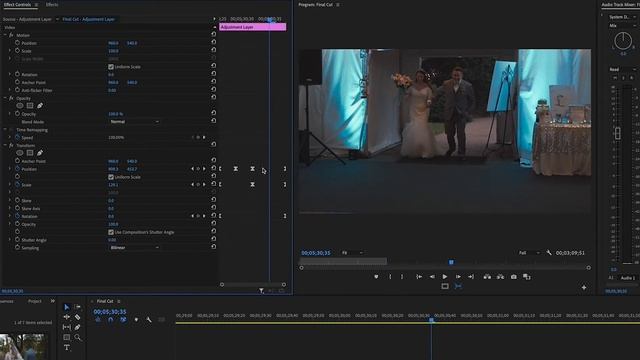Screen dimensions: 640x360
Task: Toggle Linked Selection in timeline
Action: (123, 320)
